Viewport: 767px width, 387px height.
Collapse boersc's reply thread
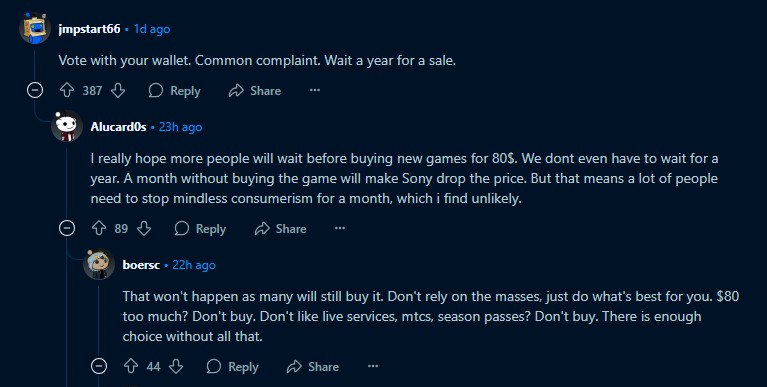click(99, 366)
